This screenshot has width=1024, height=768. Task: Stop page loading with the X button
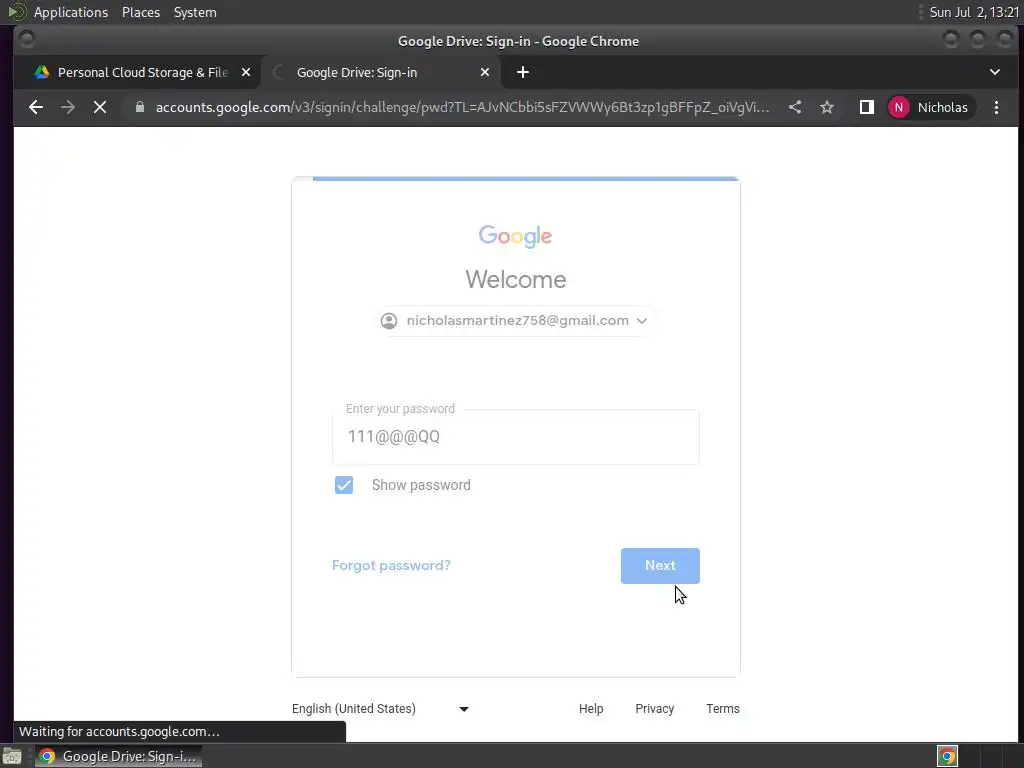(100, 107)
